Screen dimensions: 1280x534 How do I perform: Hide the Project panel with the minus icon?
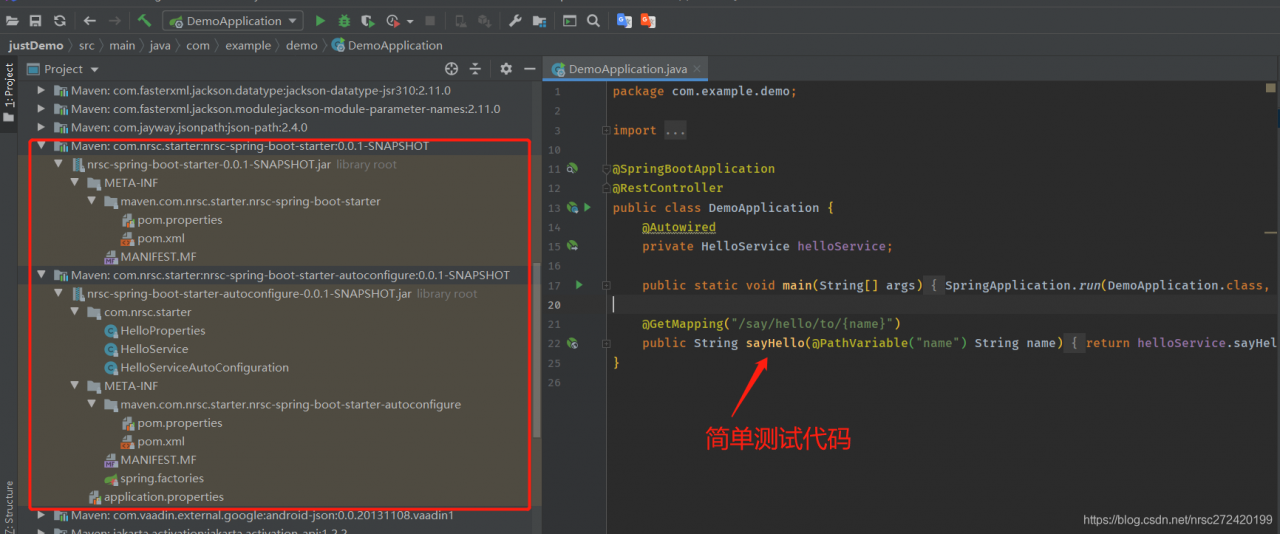click(x=530, y=69)
